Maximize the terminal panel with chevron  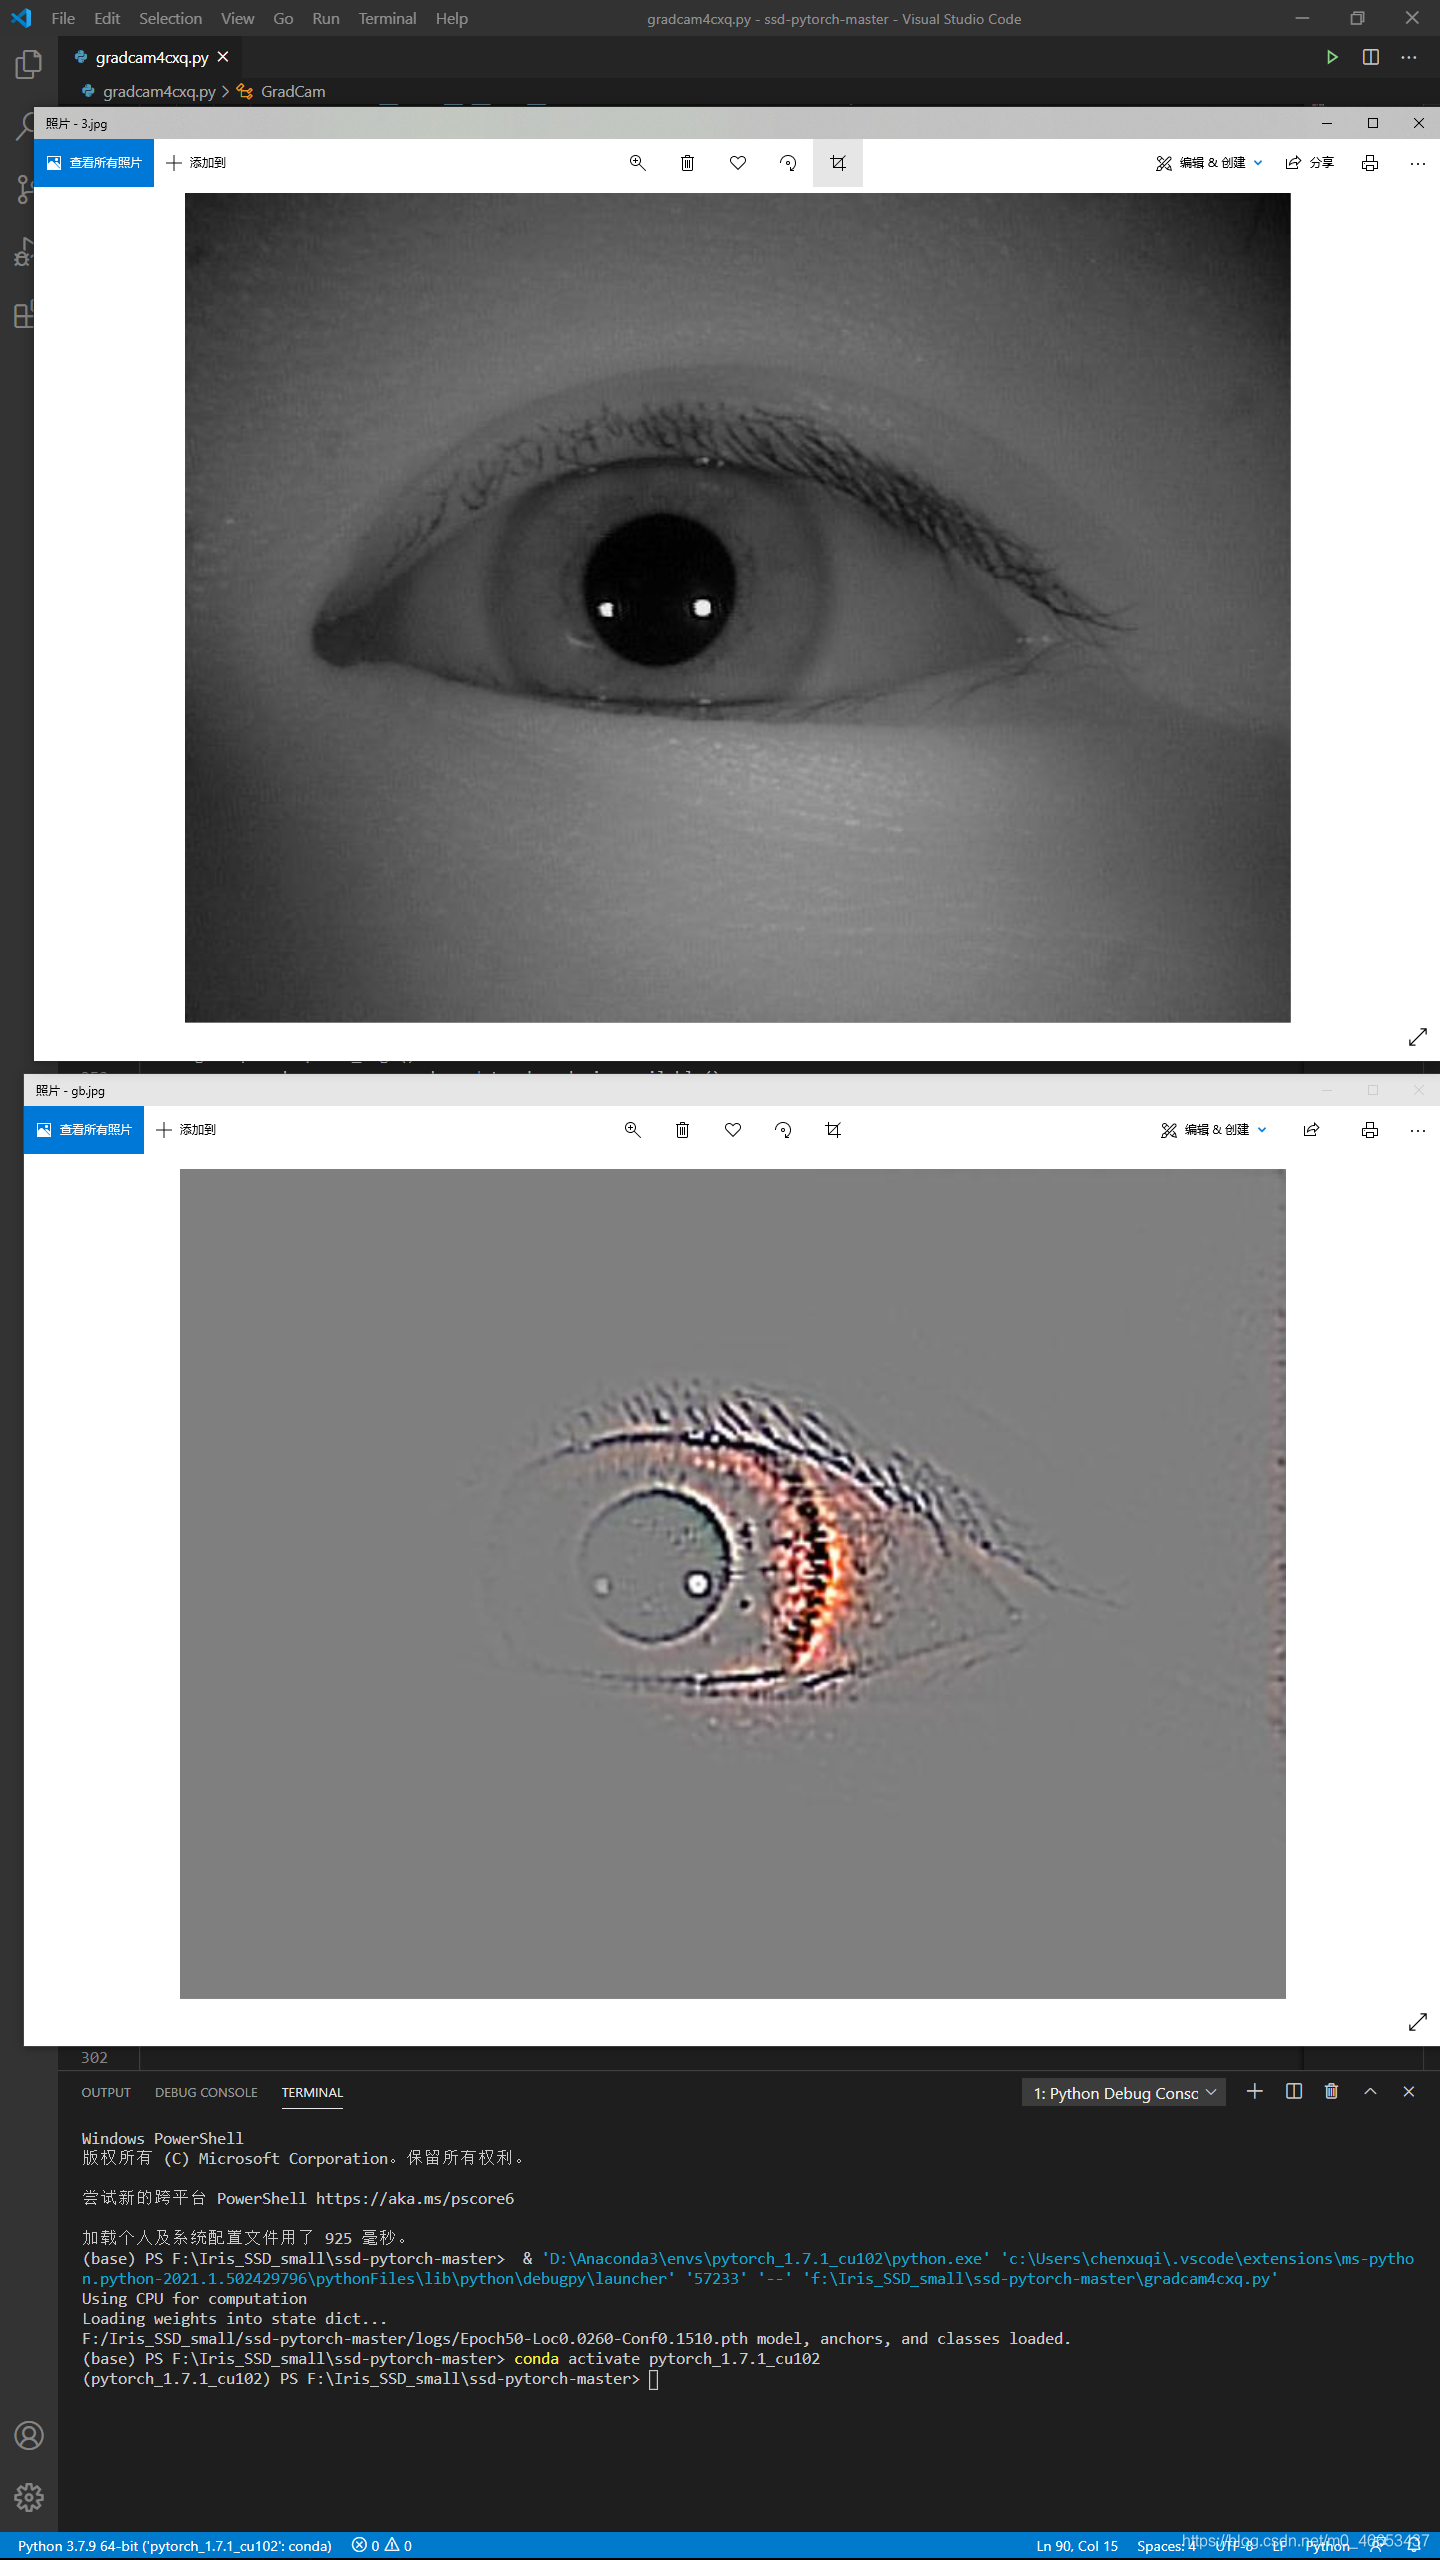point(1370,2091)
